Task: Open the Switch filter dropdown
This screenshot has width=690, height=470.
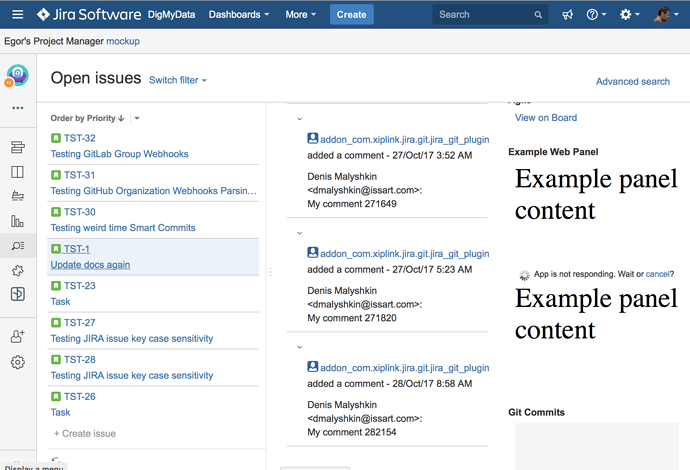Action: [x=178, y=80]
